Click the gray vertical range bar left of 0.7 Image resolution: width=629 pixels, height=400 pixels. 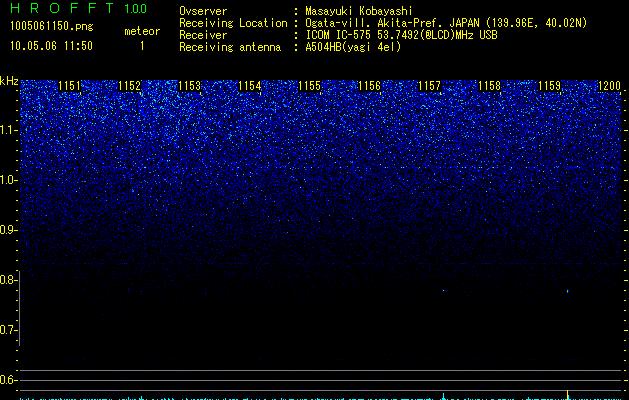[19, 308]
